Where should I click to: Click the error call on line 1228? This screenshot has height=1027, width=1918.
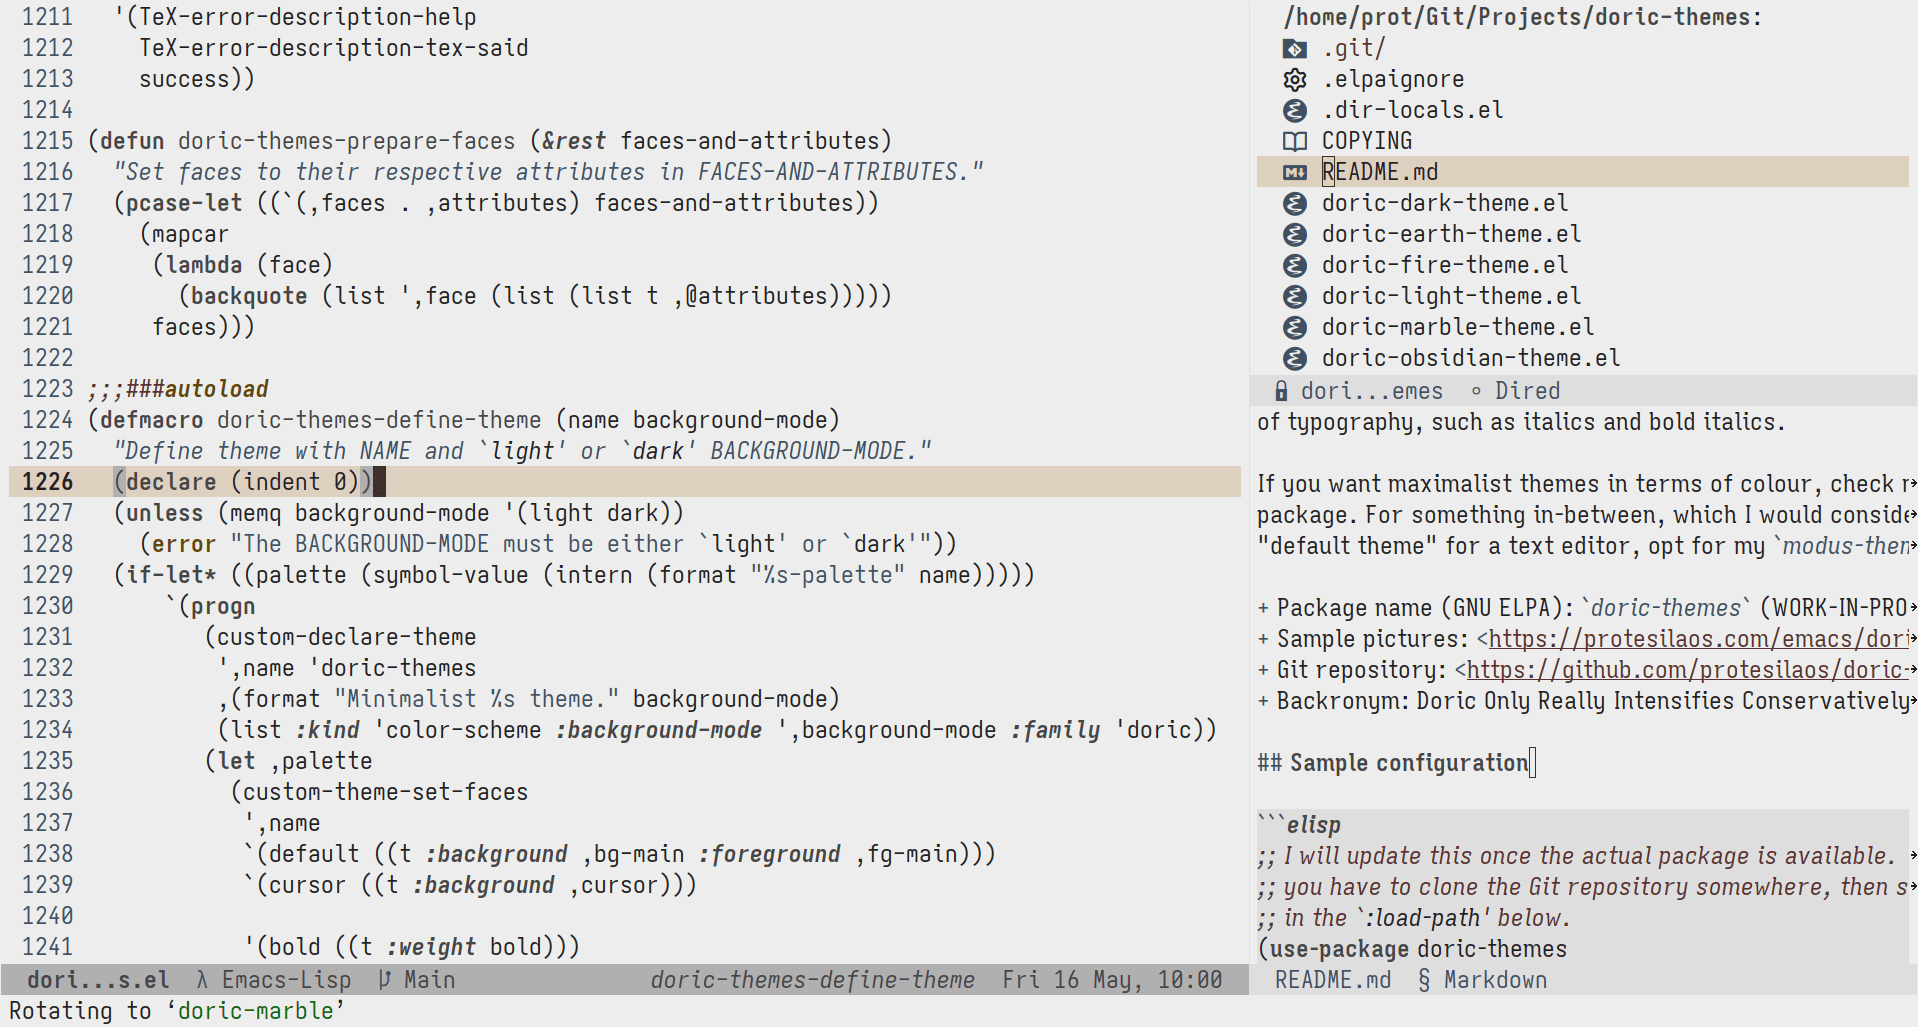click(184, 544)
